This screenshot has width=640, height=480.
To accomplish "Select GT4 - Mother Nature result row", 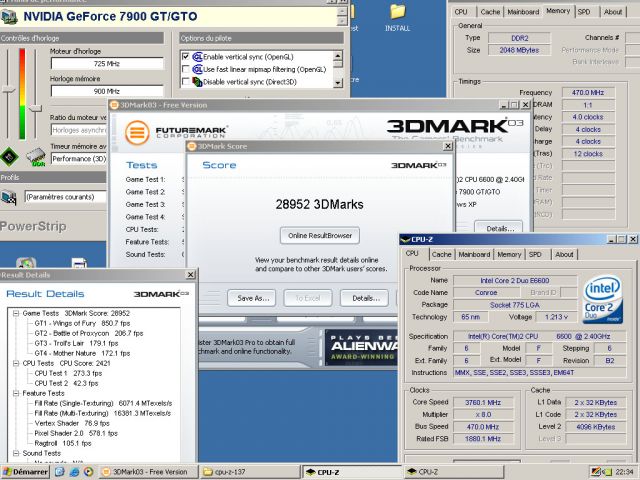I will coord(82,353).
